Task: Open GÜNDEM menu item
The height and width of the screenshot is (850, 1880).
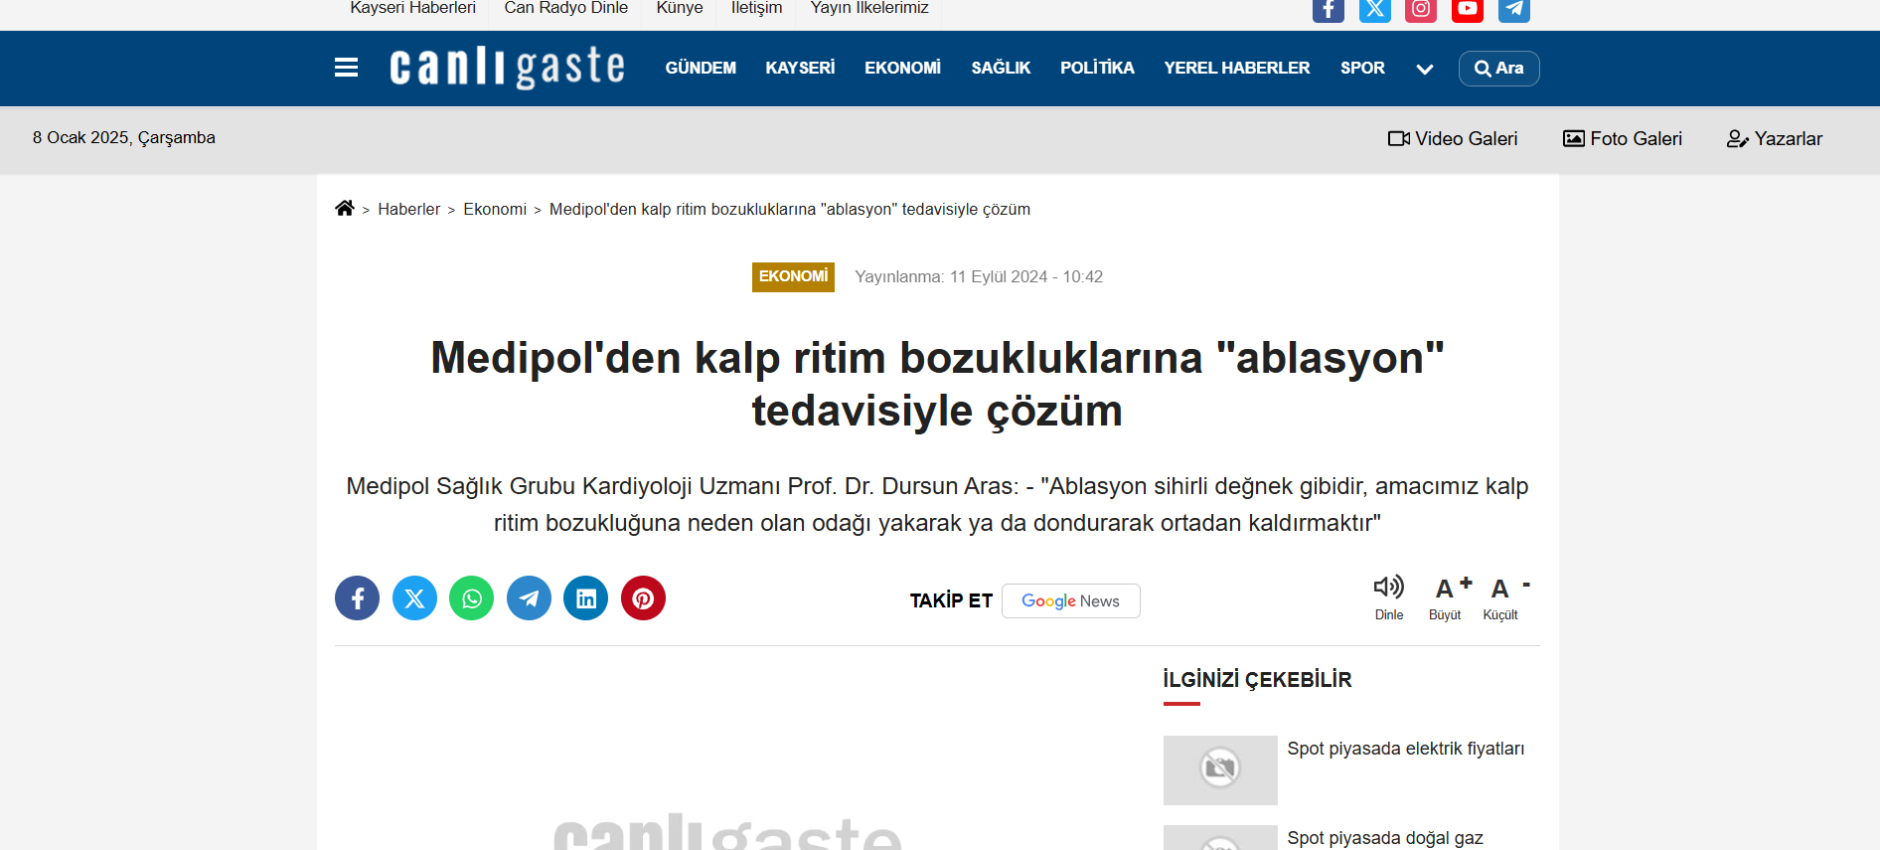Action: (x=701, y=68)
